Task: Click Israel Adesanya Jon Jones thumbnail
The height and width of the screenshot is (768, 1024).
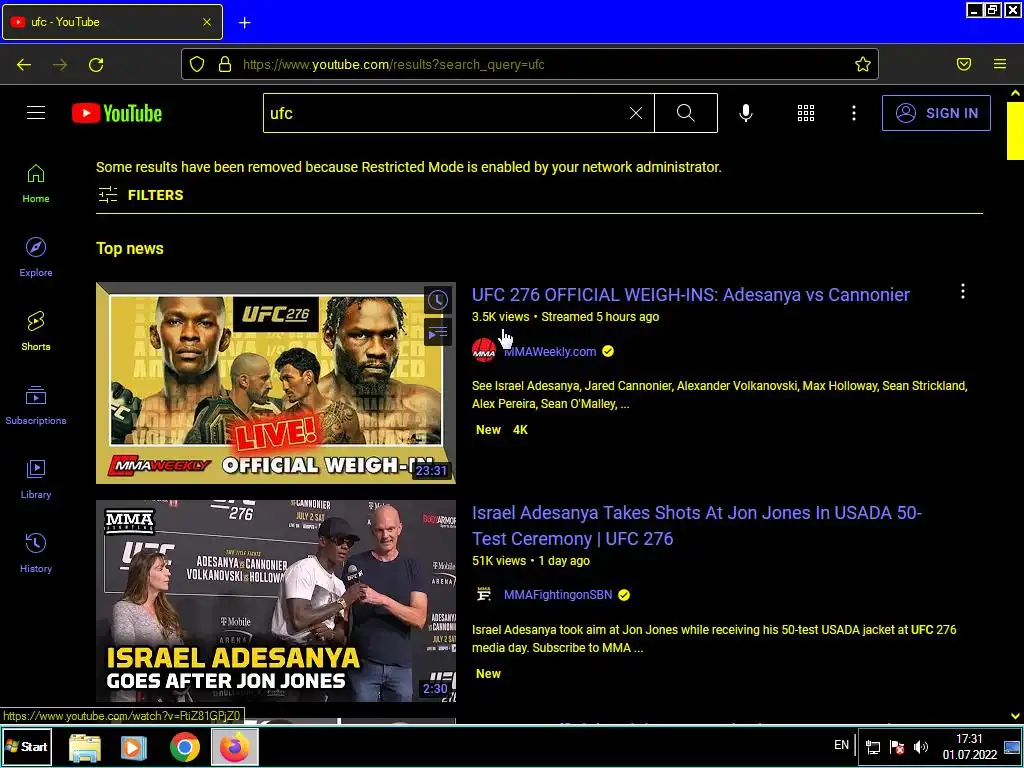Action: click(x=276, y=601)
